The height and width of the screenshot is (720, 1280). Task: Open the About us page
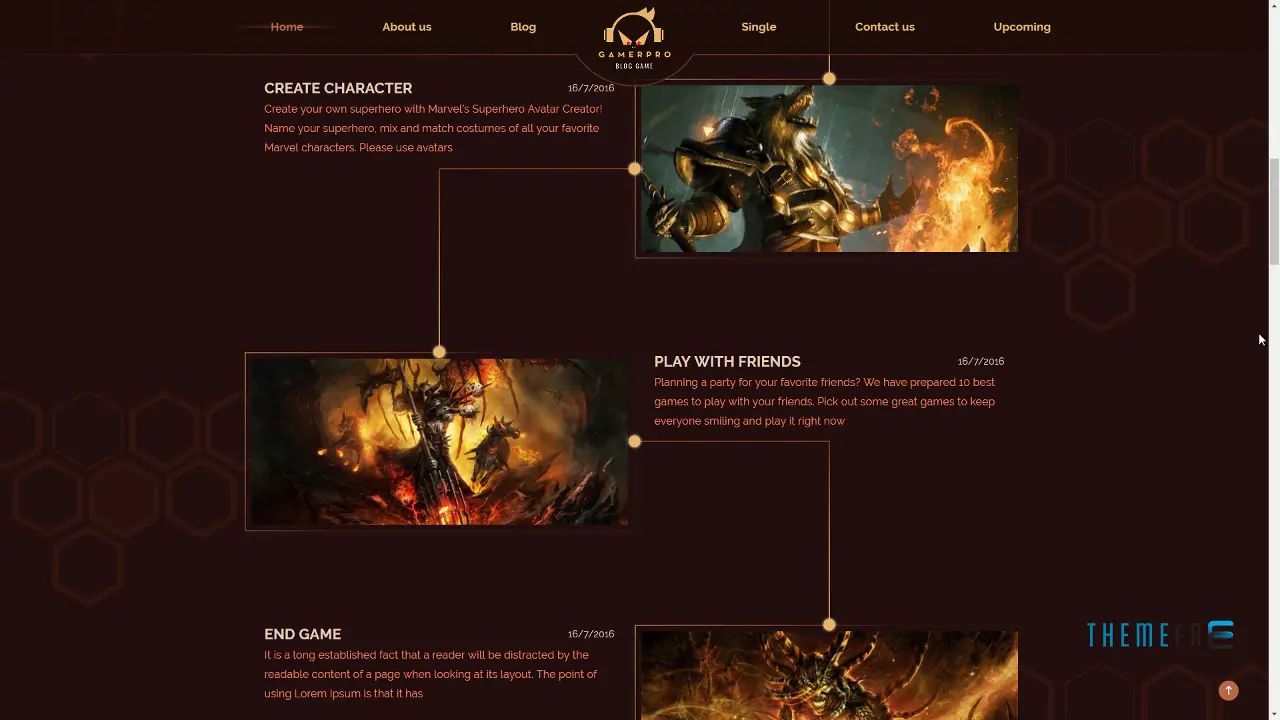[x=407, y=27]
